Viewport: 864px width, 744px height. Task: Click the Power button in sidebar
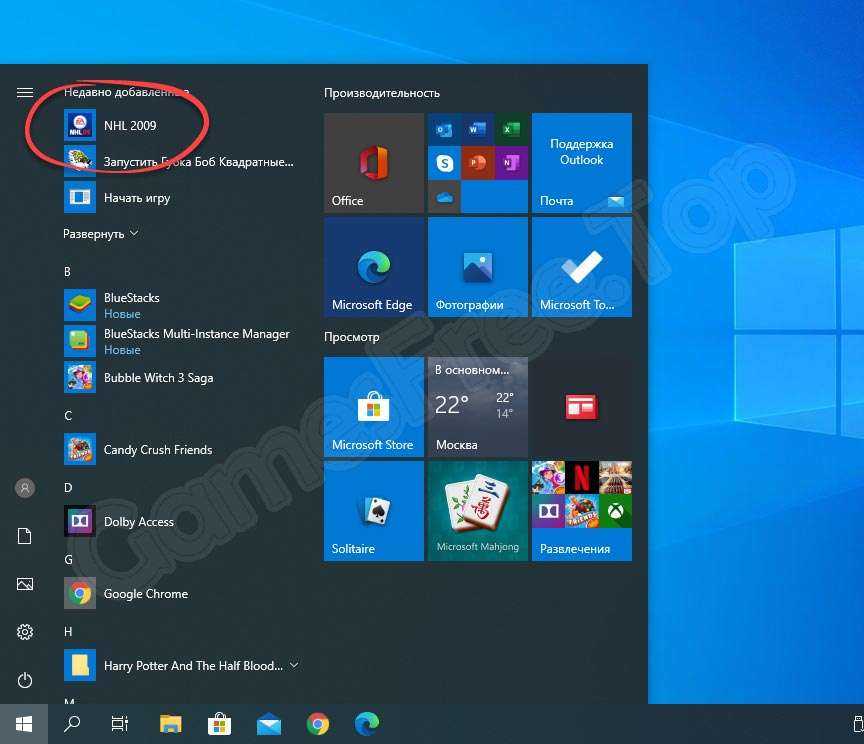pyautogui.click(x=25, y=680)
